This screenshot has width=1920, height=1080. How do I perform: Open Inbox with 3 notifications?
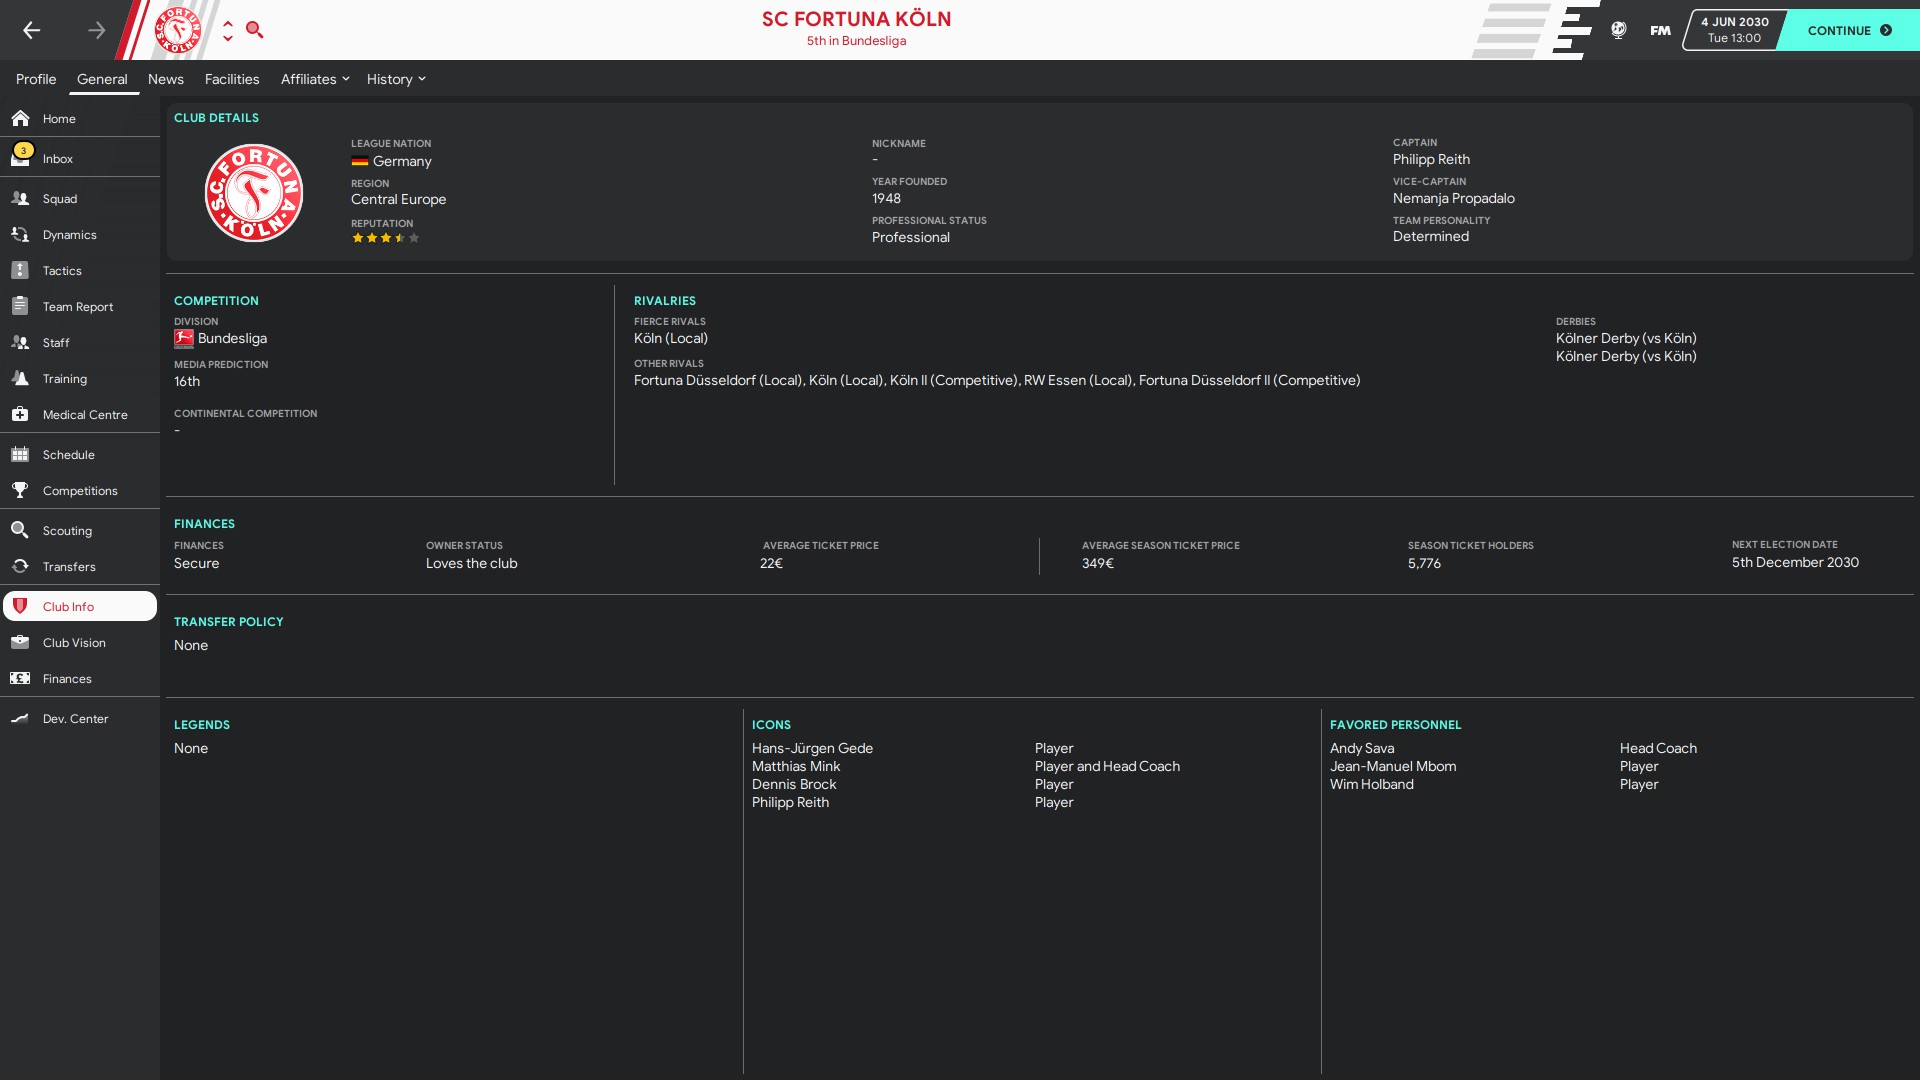(x=57, y=159)
